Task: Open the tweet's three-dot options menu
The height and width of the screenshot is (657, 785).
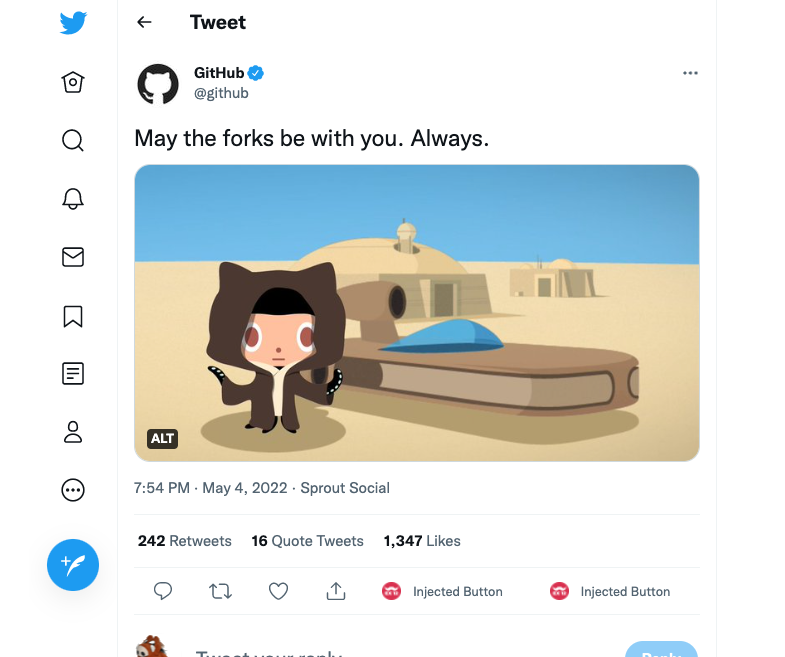Action: [690, 73]
